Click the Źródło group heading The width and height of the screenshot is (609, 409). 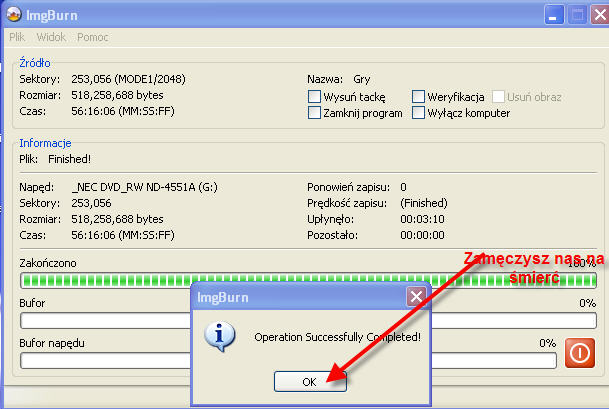(35, 63)
